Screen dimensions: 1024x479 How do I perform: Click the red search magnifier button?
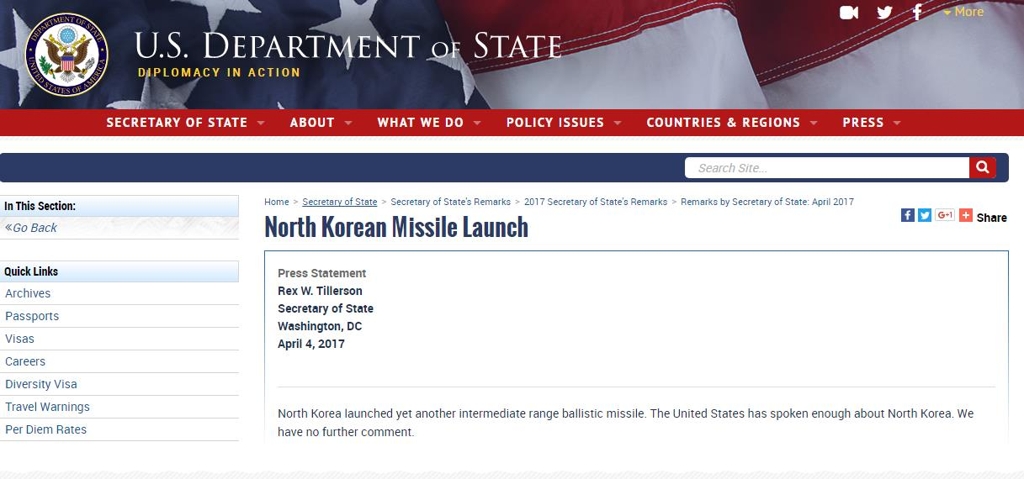[x=982, y=168]
